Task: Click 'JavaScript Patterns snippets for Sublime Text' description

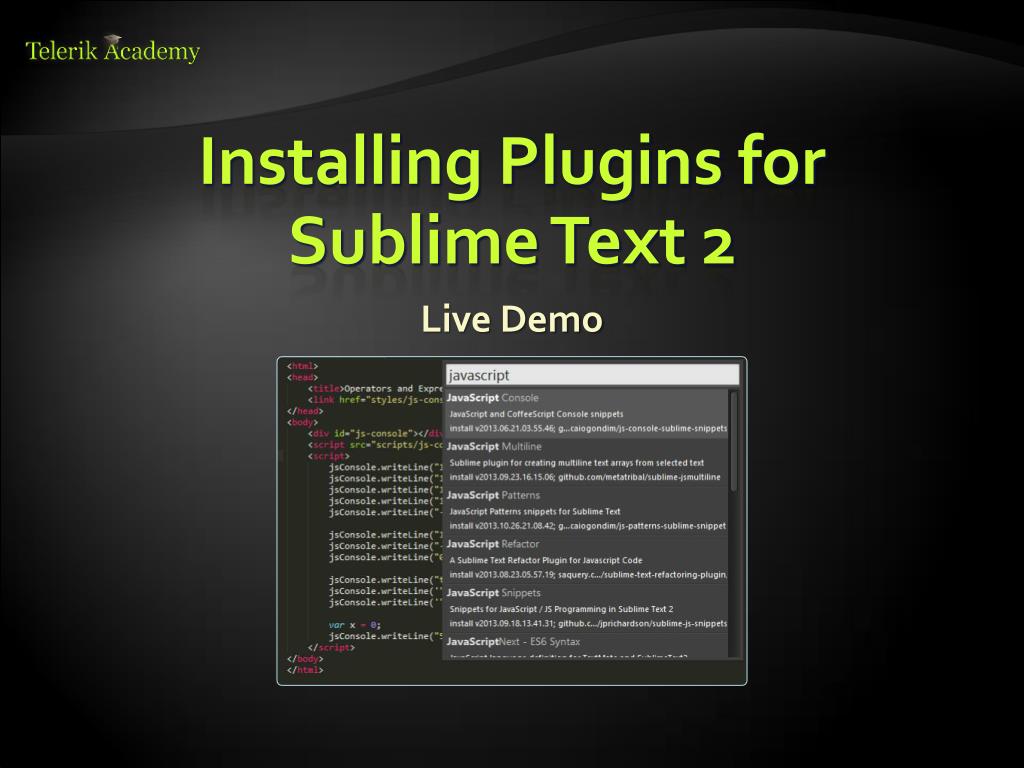Action: (535, 511)
